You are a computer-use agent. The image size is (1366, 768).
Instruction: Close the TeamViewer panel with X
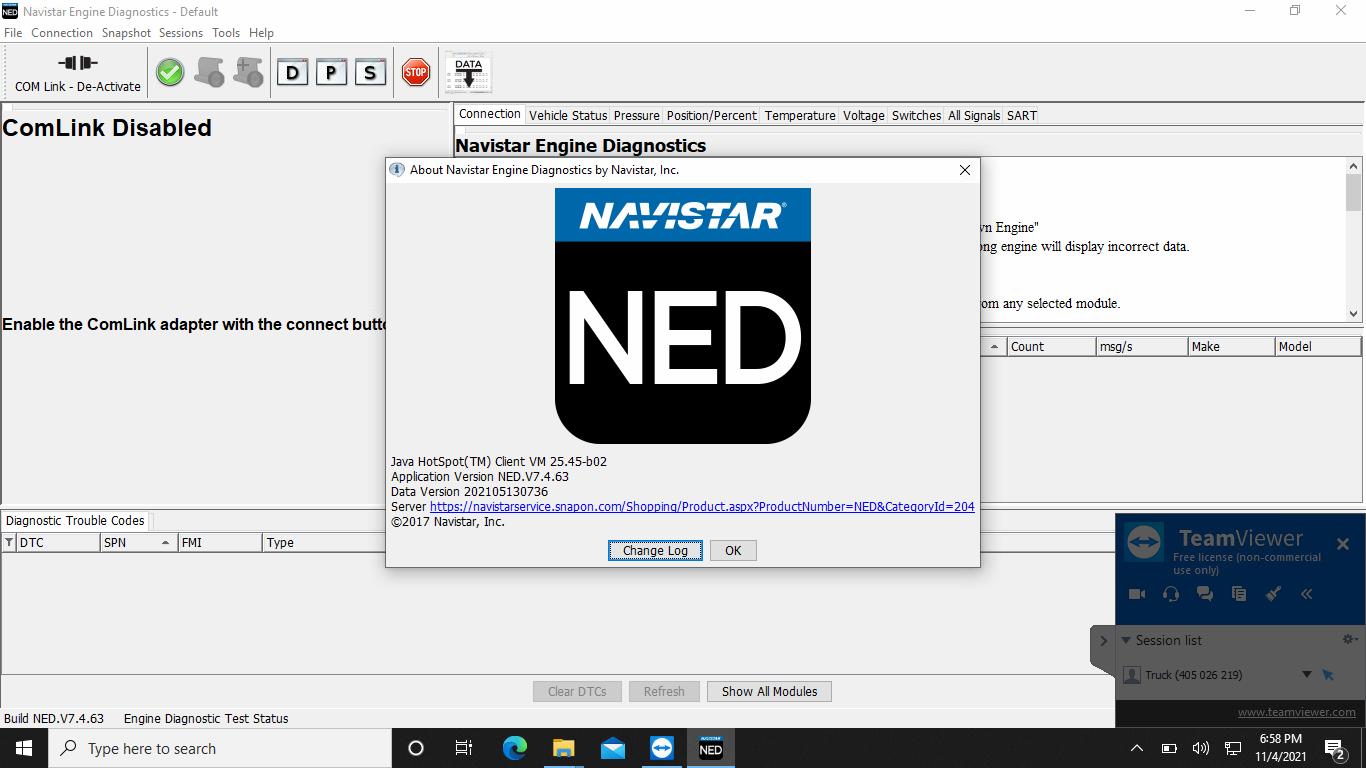click(1343, 544)
